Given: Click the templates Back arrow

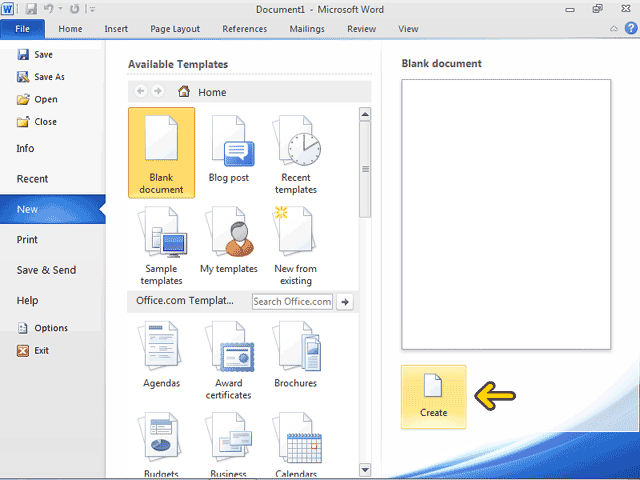Looking at the screenshot, I should pyautogui.click(x=141, y=91).
